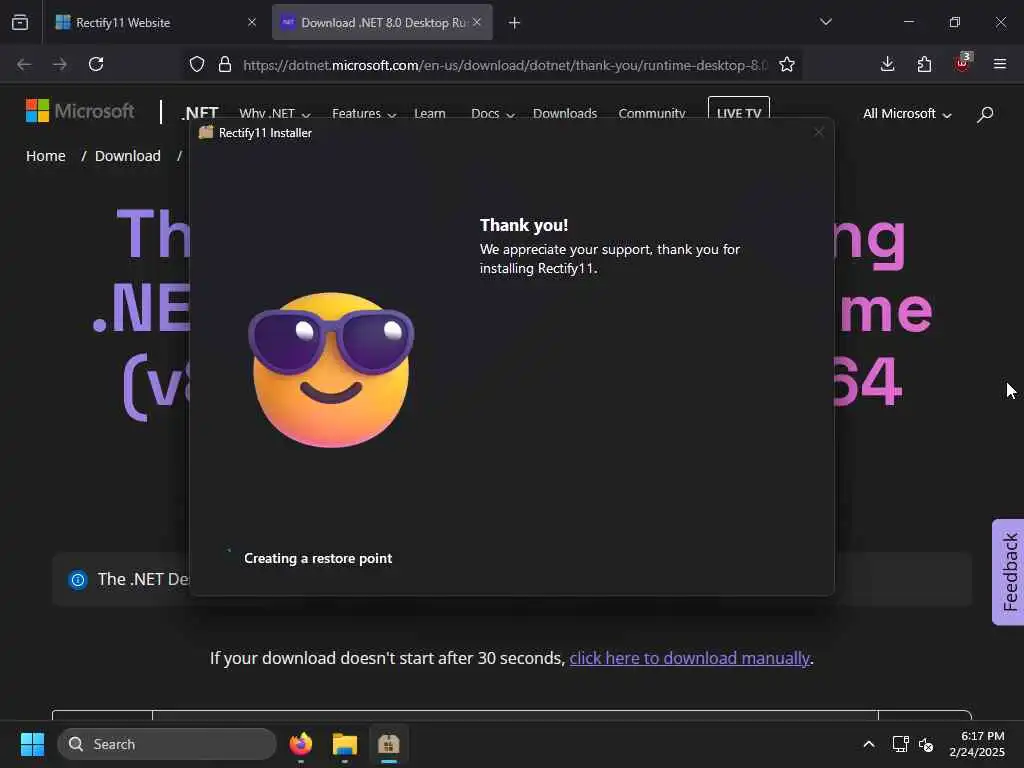The height and width of the screenshot is (768, 1024).
Task: Open the Feedback side tab
Action: [x=1008, y=572]
